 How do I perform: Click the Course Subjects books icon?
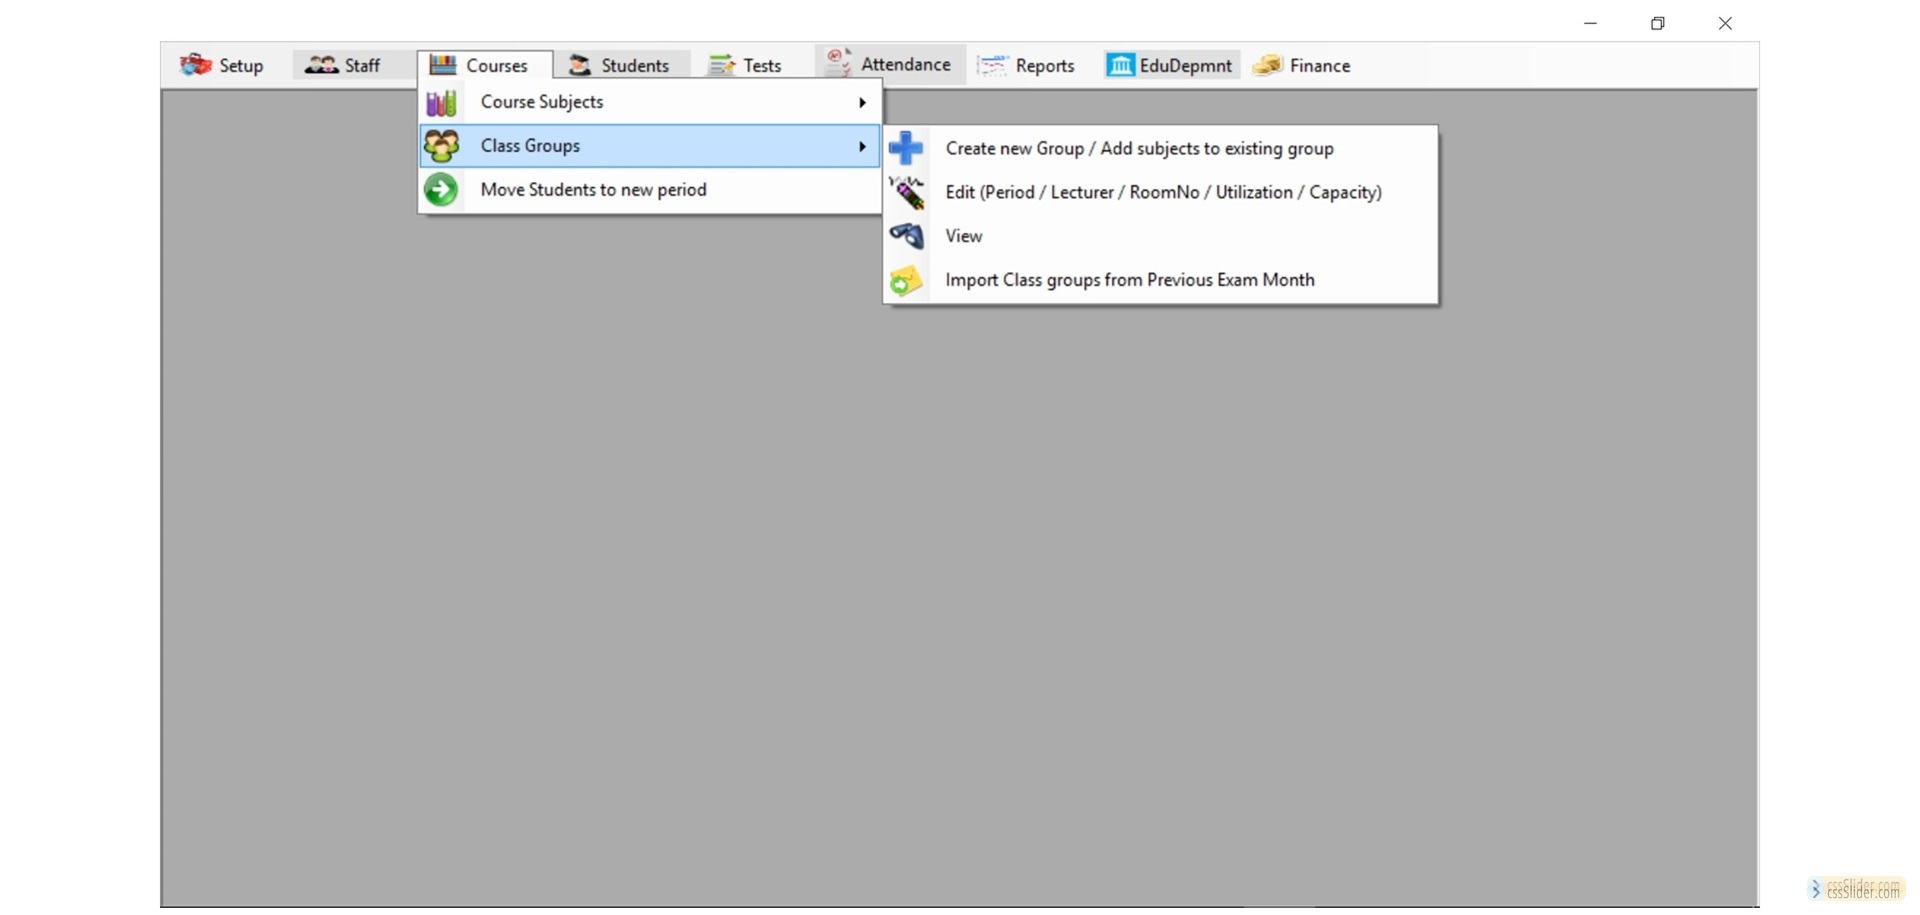tap(441, 103)
